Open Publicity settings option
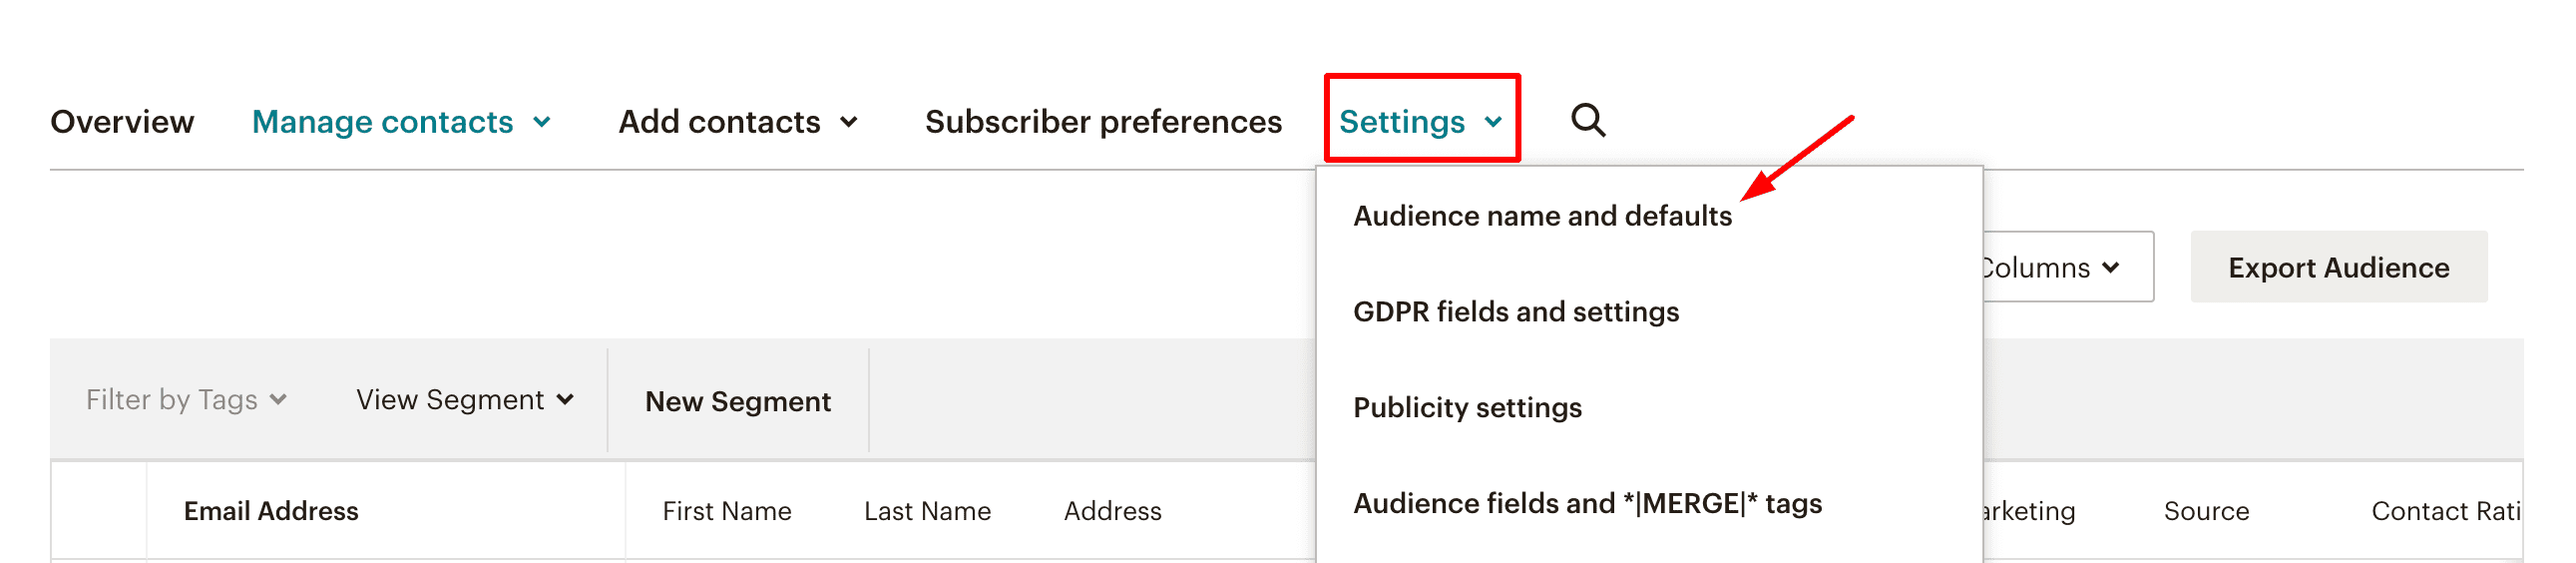Image resolution: width=2576 pixels, height=563 pixels. pos(1467,408)
